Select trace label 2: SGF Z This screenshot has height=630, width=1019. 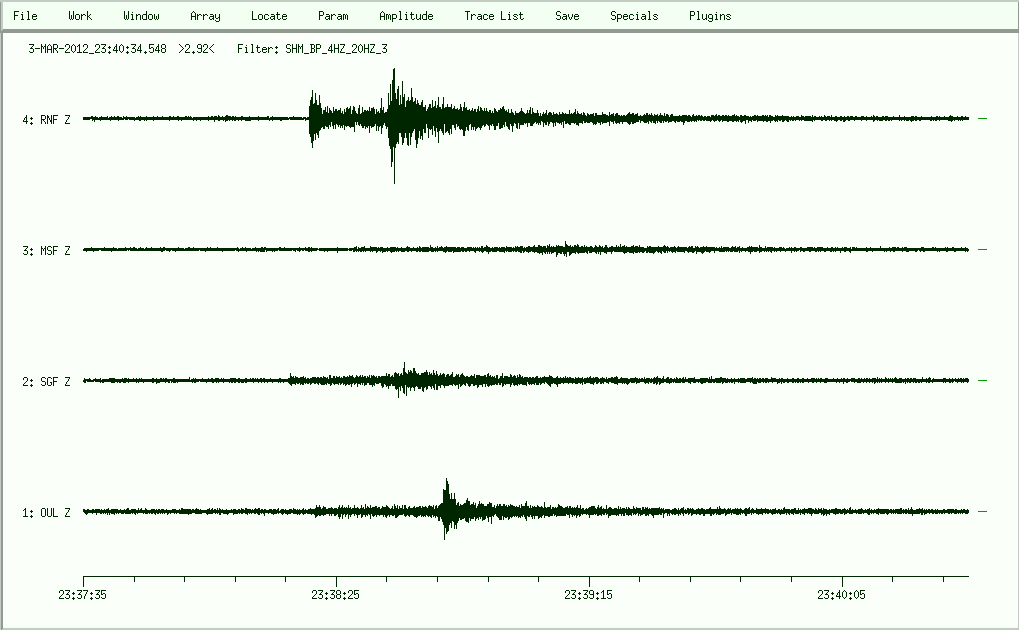(x=46, y=382)
